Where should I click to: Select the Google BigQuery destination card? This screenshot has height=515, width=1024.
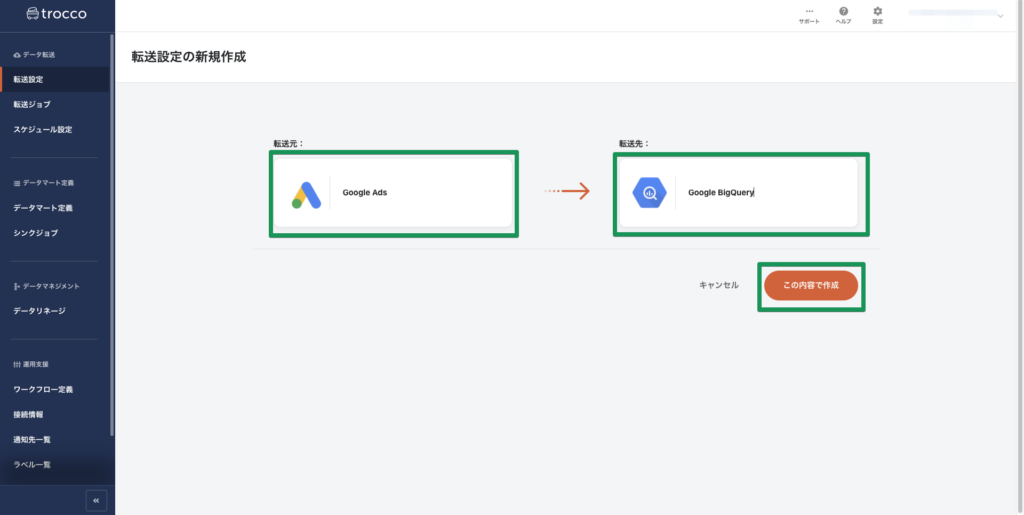click(740, 193)
